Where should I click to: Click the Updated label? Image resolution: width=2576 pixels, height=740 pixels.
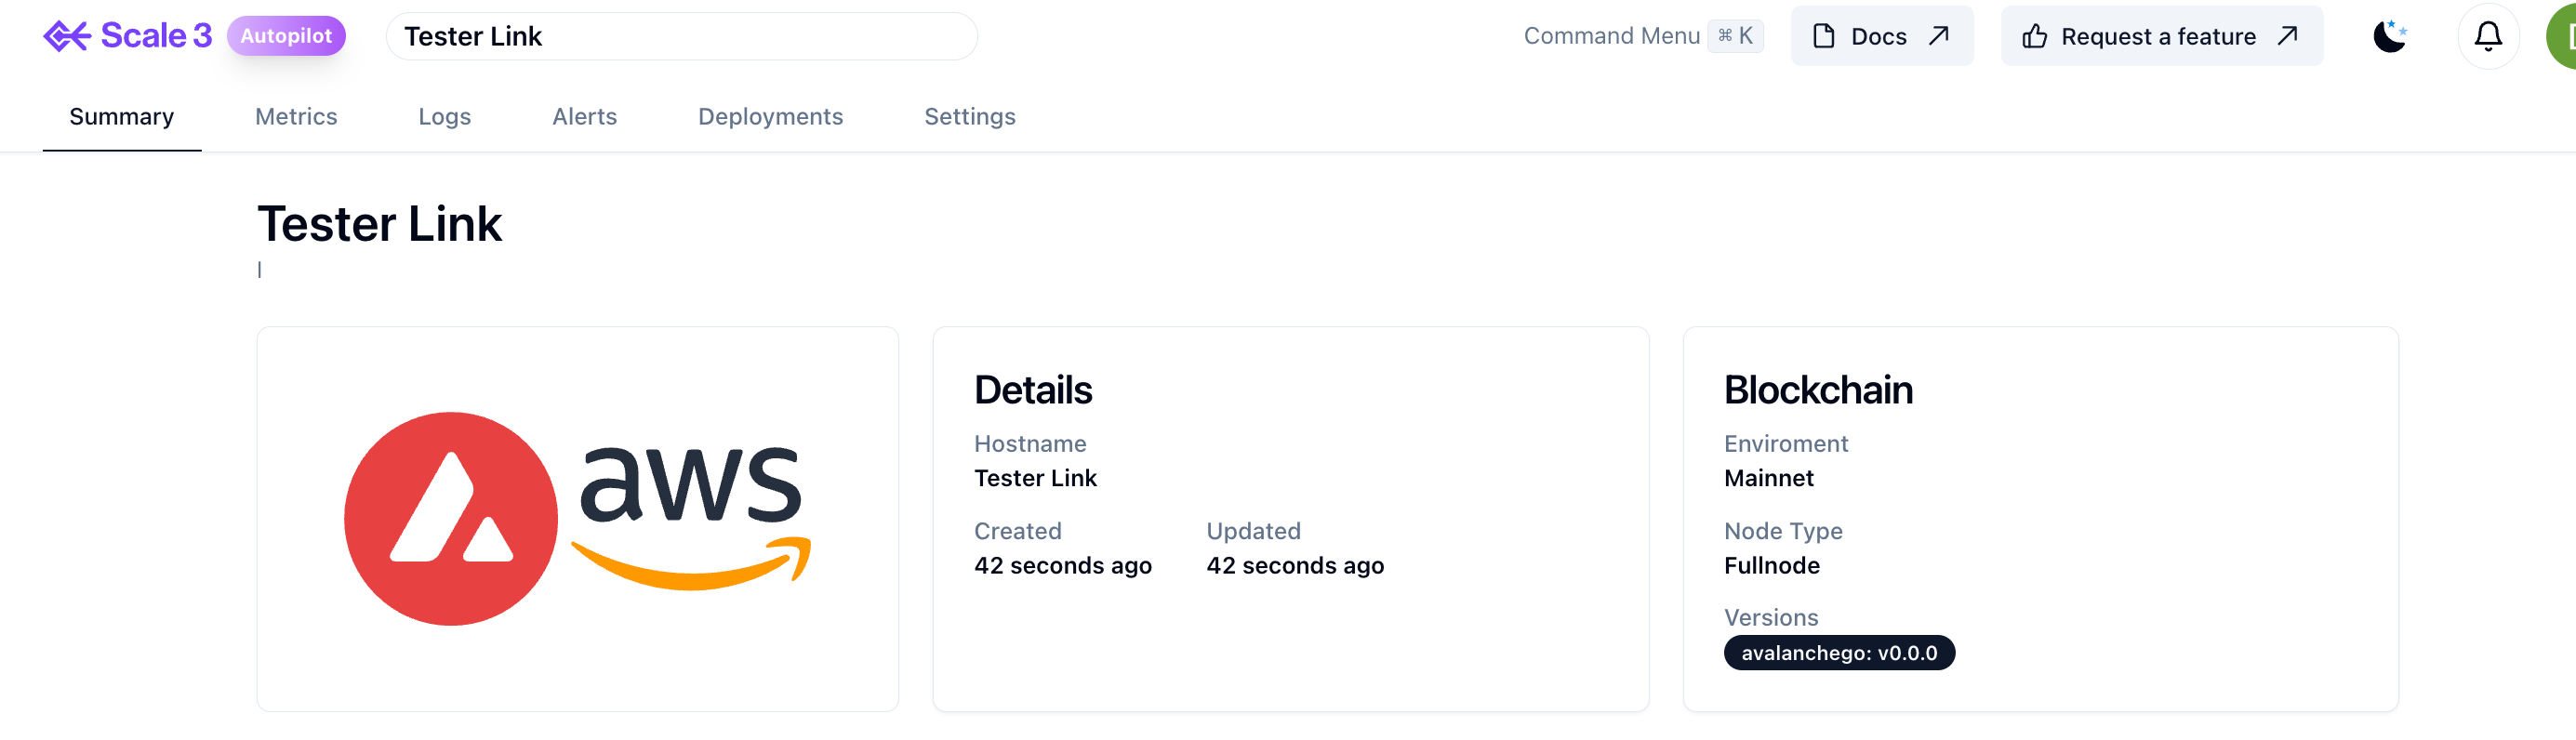click(1252, 531)
